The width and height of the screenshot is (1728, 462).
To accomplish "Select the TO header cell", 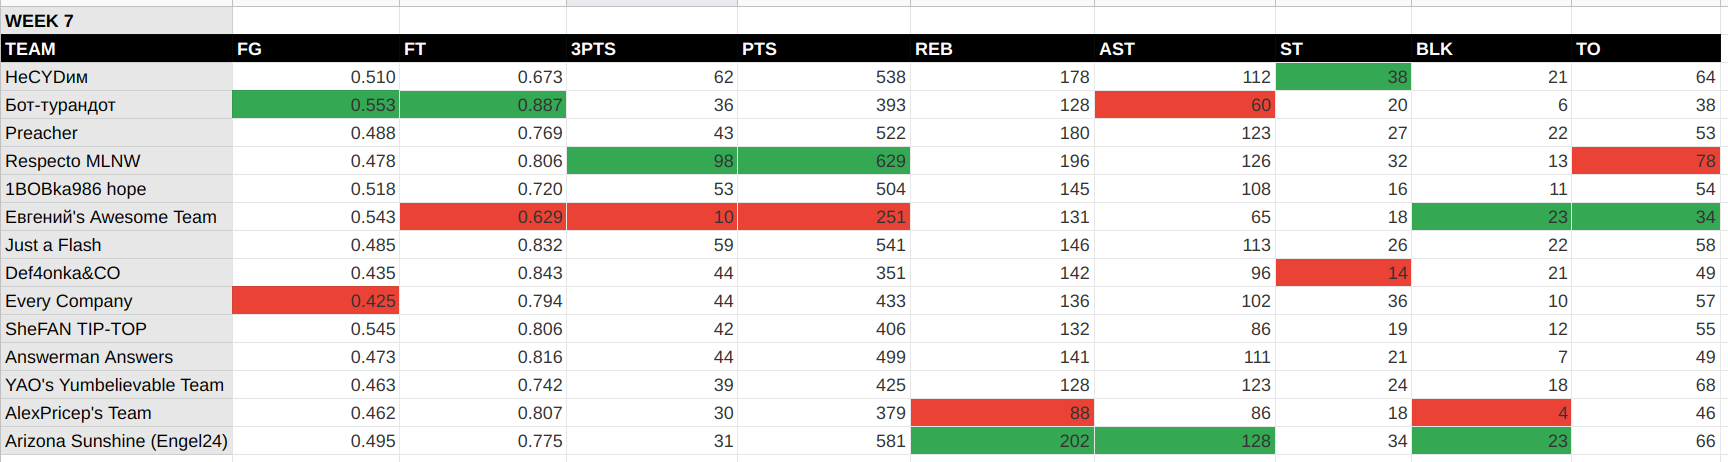I will point(1646,49).
